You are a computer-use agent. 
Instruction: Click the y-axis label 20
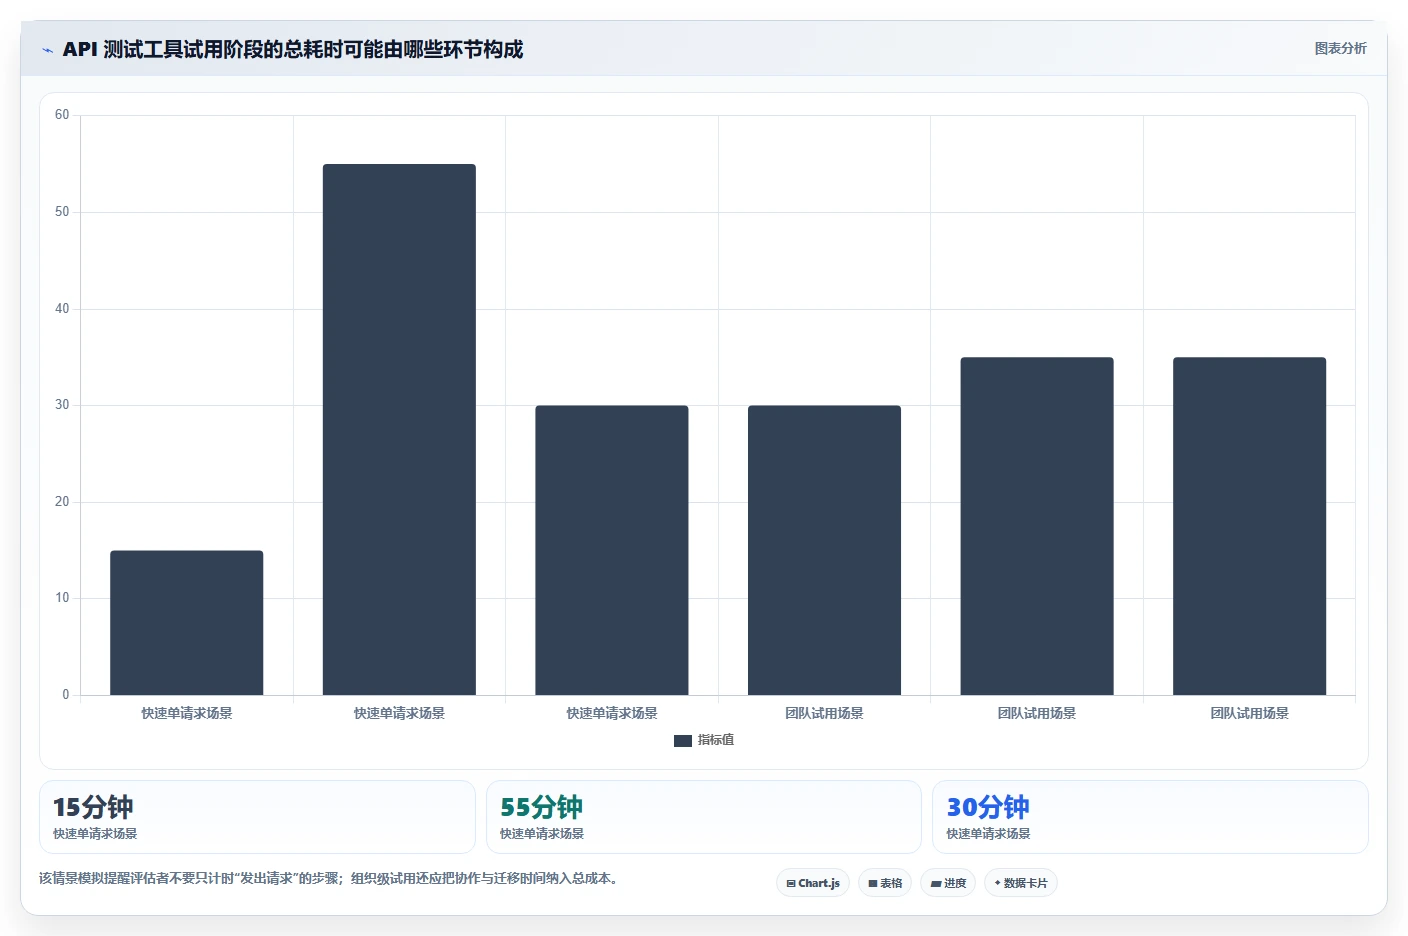coord(62,502)
